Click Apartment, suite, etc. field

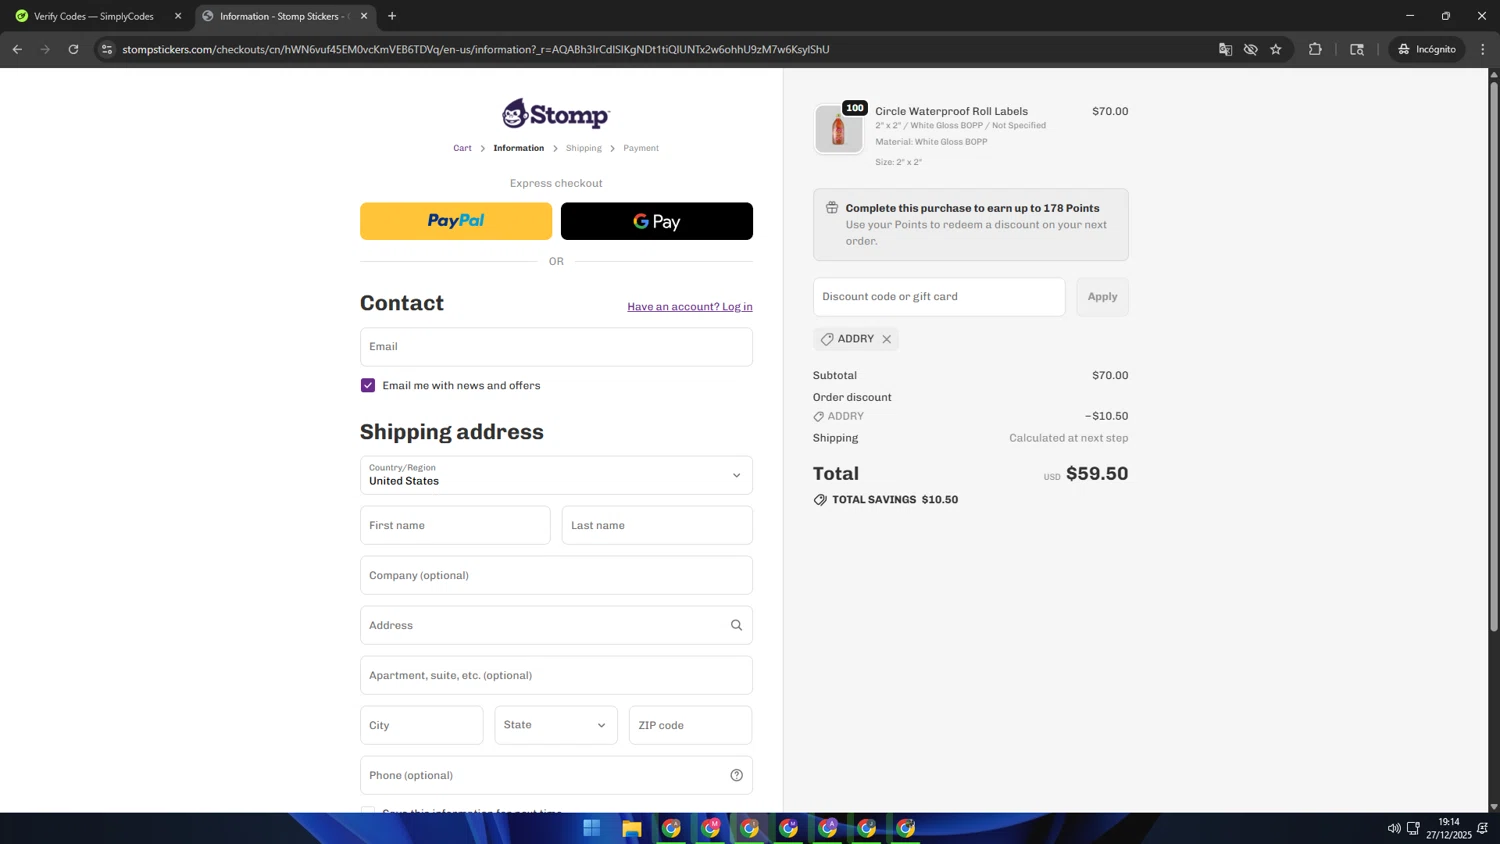[556, 675]
